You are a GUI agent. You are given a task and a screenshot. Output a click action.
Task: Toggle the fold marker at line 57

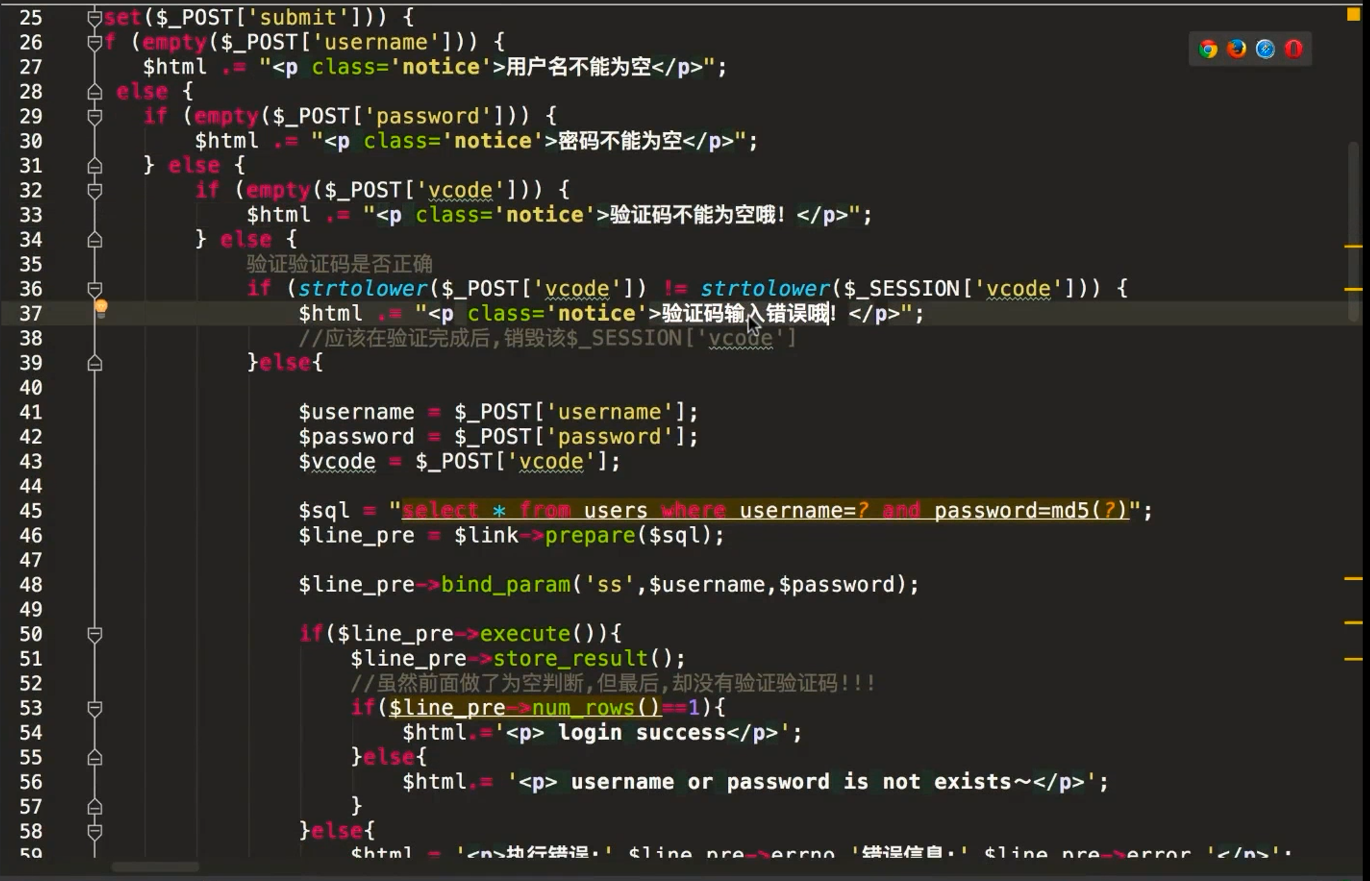click(x=95, y=806)
